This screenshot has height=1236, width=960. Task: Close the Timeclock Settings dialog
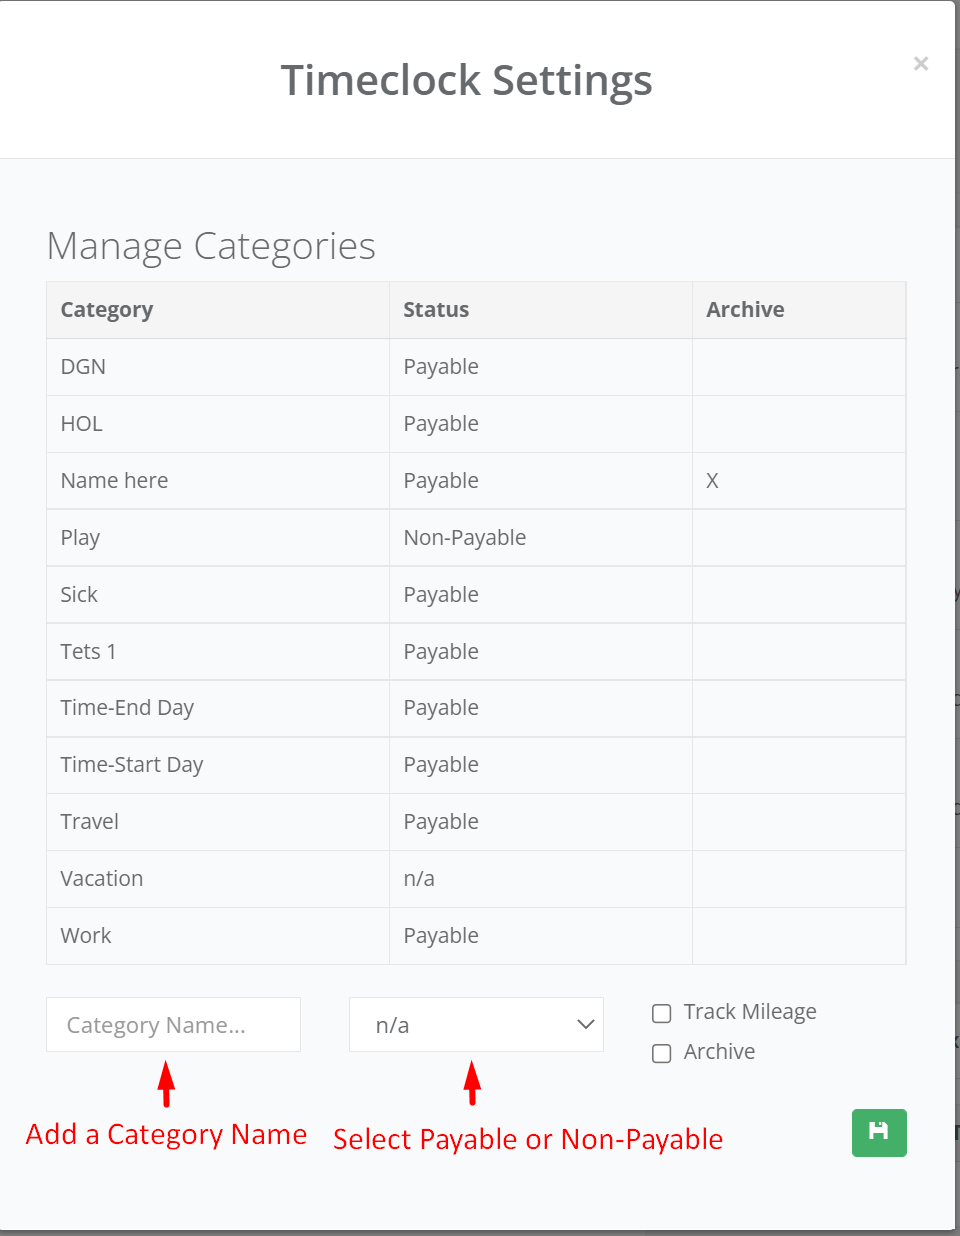pyautogui.click(x=920, y=64)
